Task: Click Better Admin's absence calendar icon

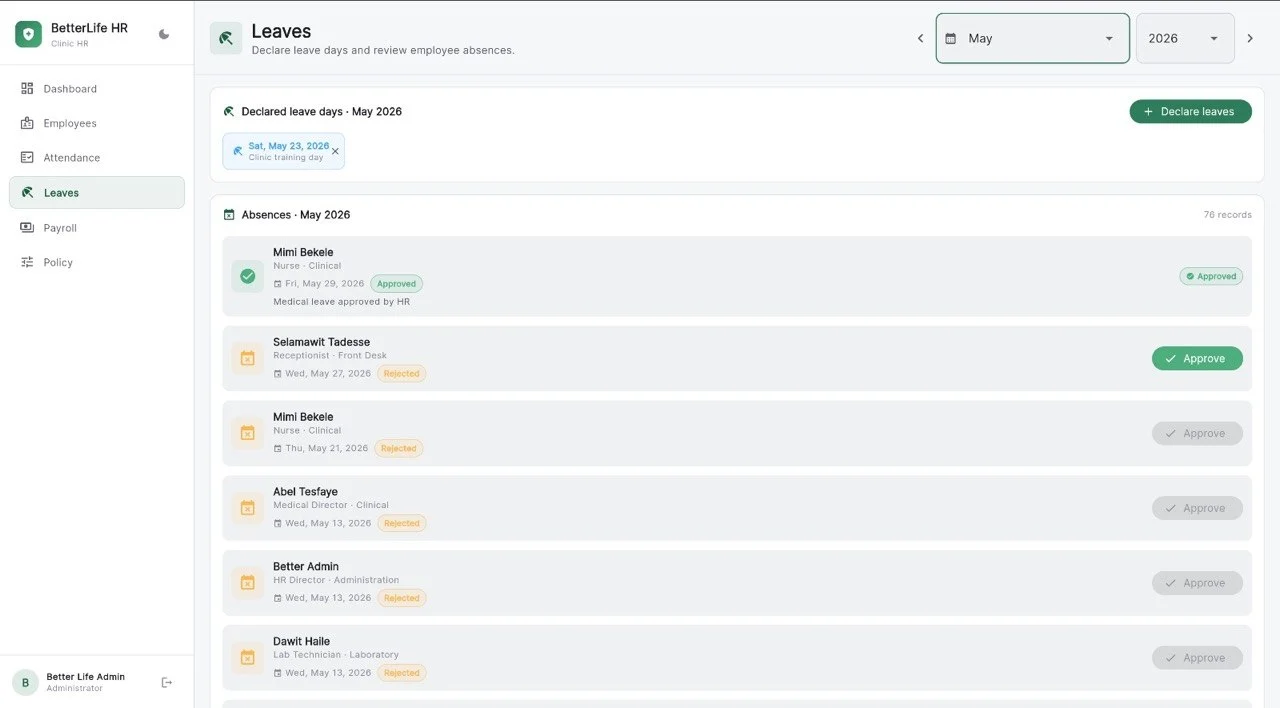Action: click(248, 583)
